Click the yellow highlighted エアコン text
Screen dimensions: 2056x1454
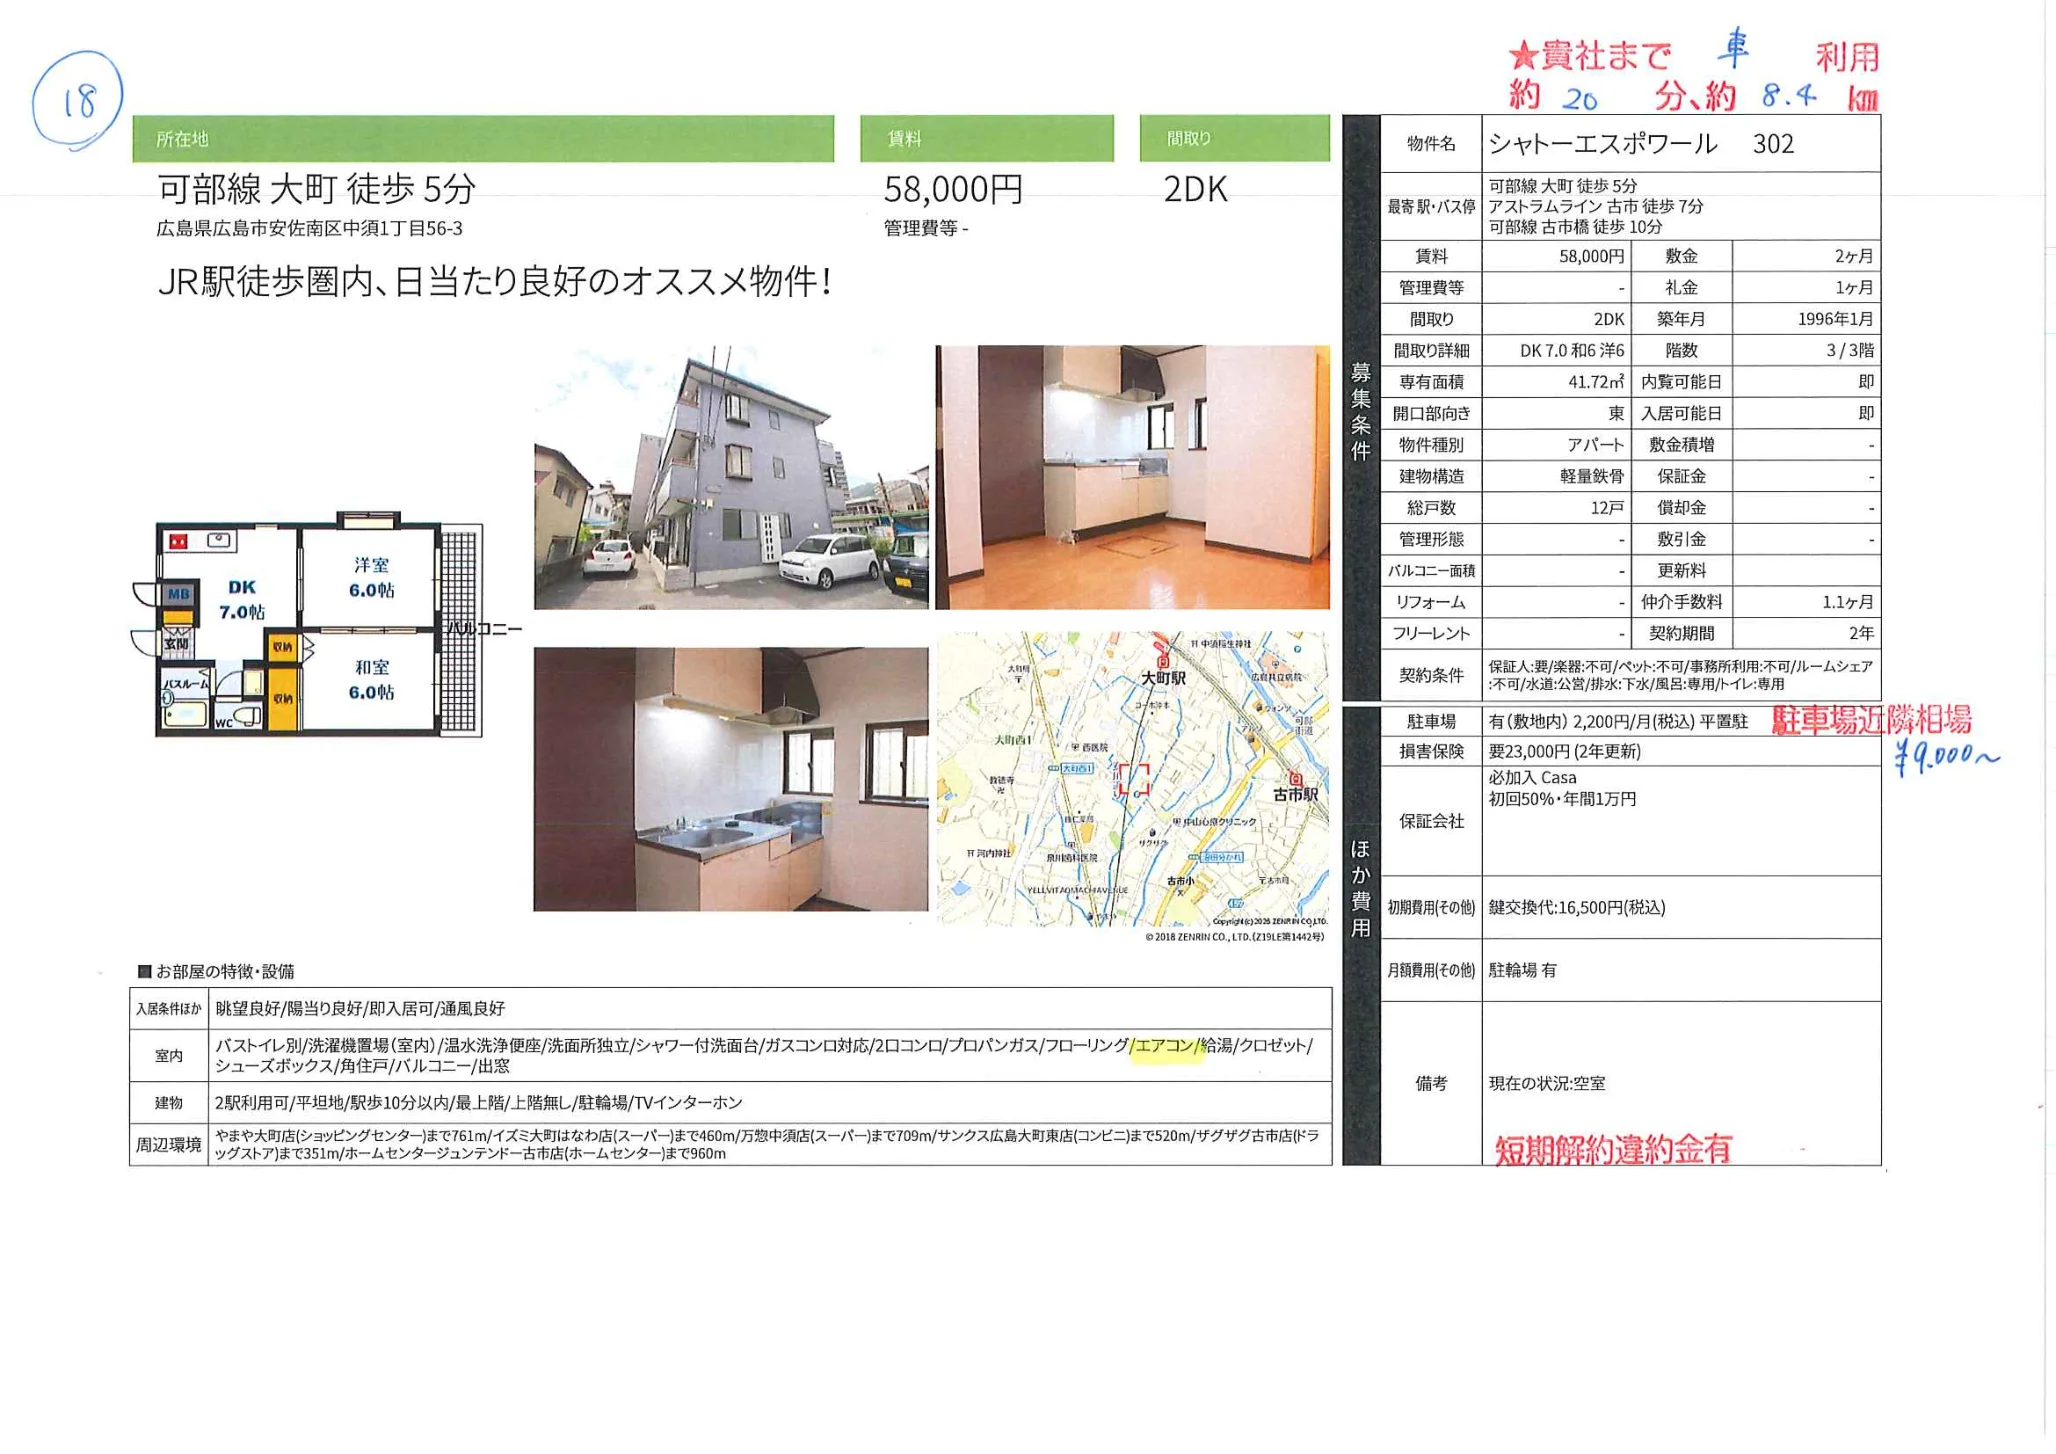1165,1045
